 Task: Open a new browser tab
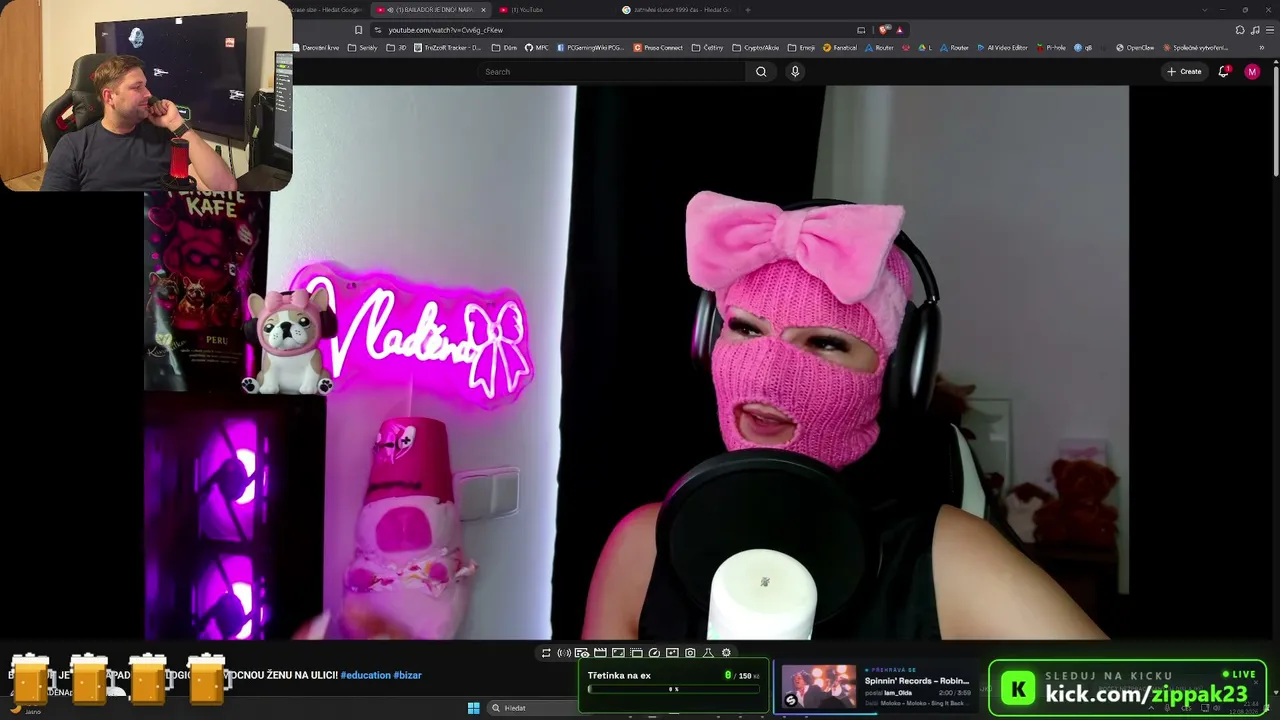point(748,10)
